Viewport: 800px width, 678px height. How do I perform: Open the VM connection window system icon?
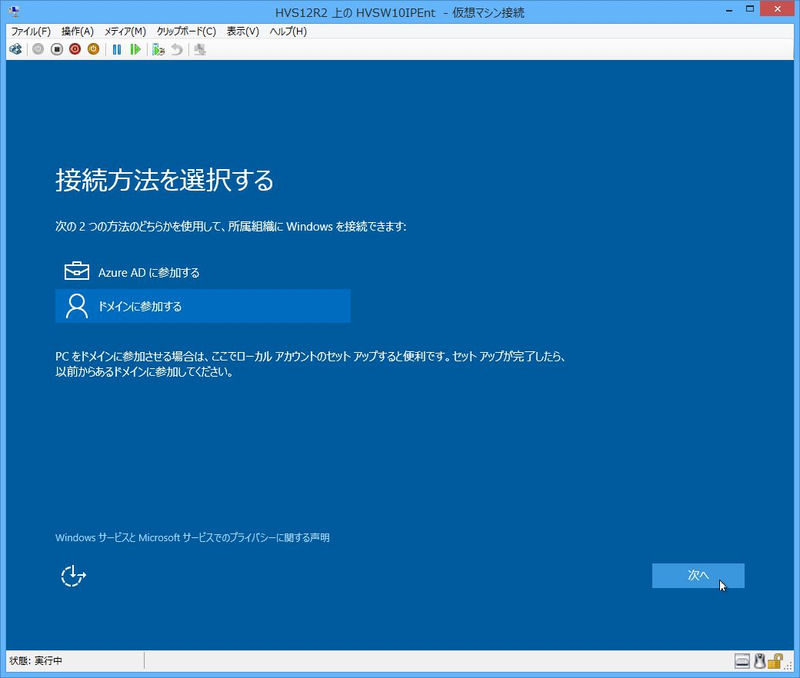(14, 11)
